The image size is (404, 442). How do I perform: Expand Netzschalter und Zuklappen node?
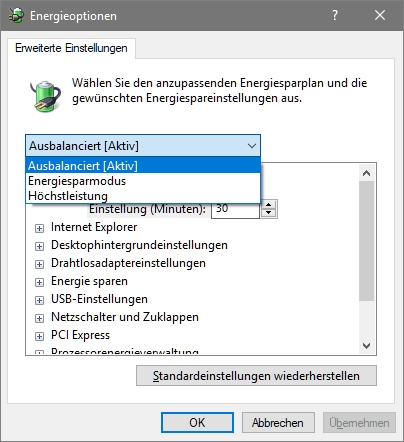pyautogui.click(x=39, y=318)
